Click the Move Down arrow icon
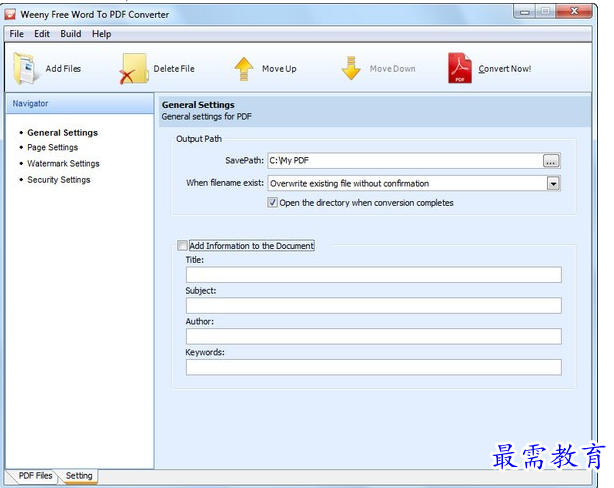The height and width of the screenshot is (488, 614). pyautogui.click(x=351, y=69)
